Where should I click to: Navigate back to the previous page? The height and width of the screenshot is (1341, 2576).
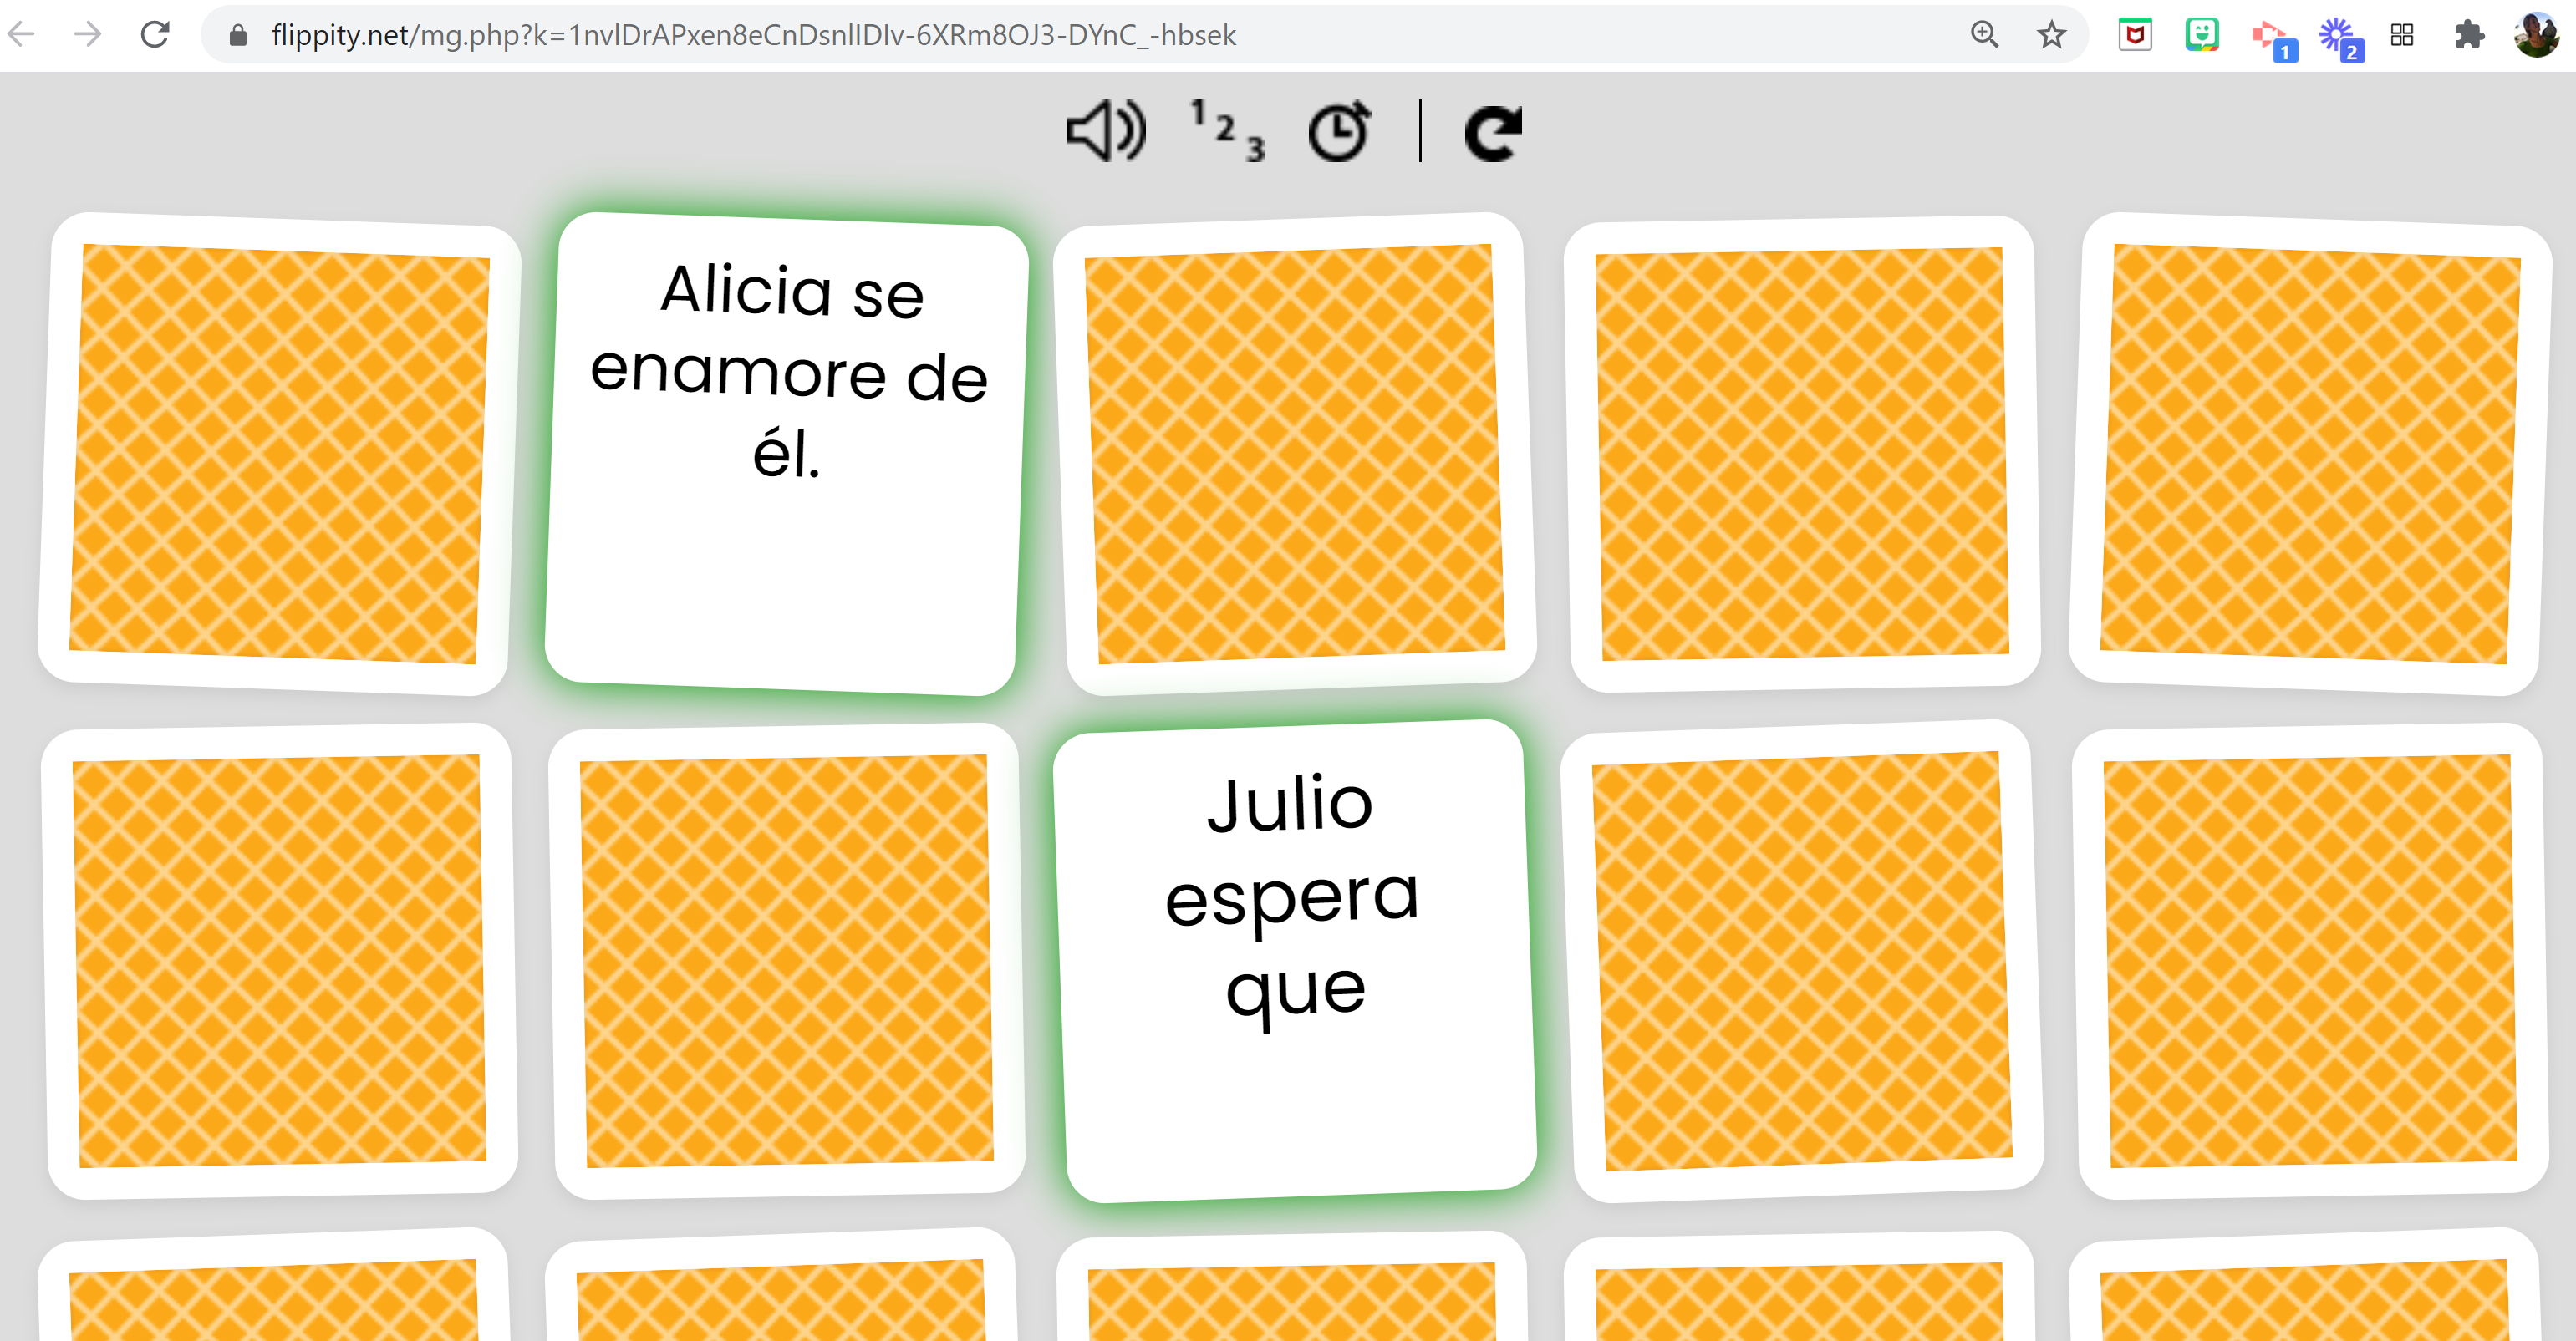coord(20,35)
